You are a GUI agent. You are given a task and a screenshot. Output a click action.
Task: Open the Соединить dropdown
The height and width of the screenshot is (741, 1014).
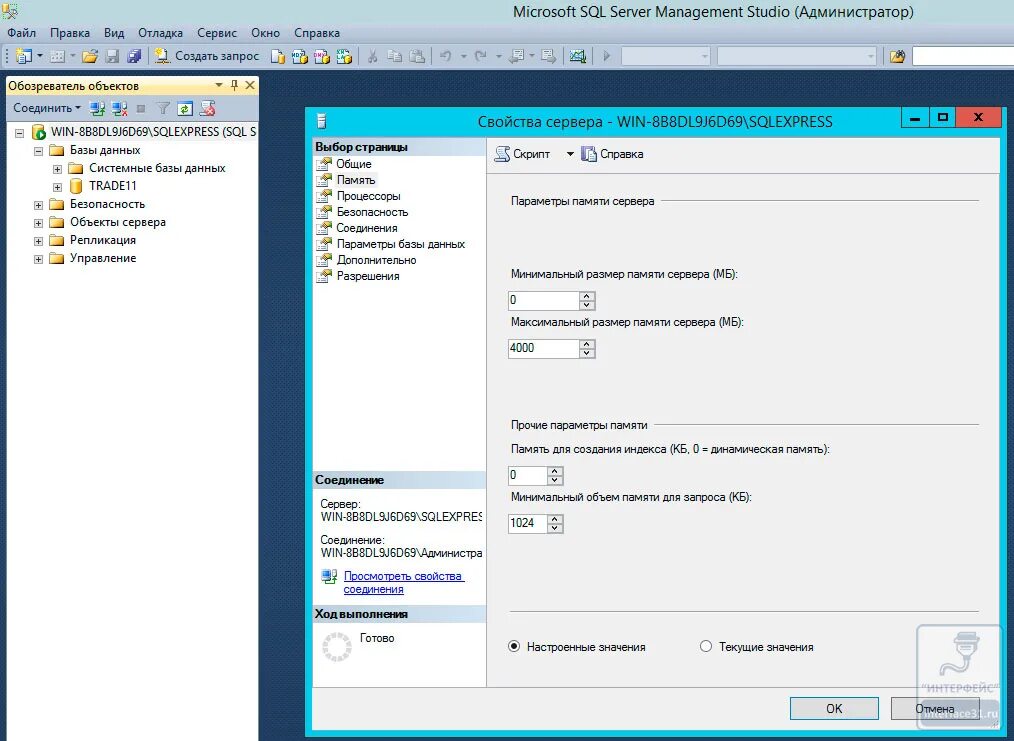coord(47,108)
